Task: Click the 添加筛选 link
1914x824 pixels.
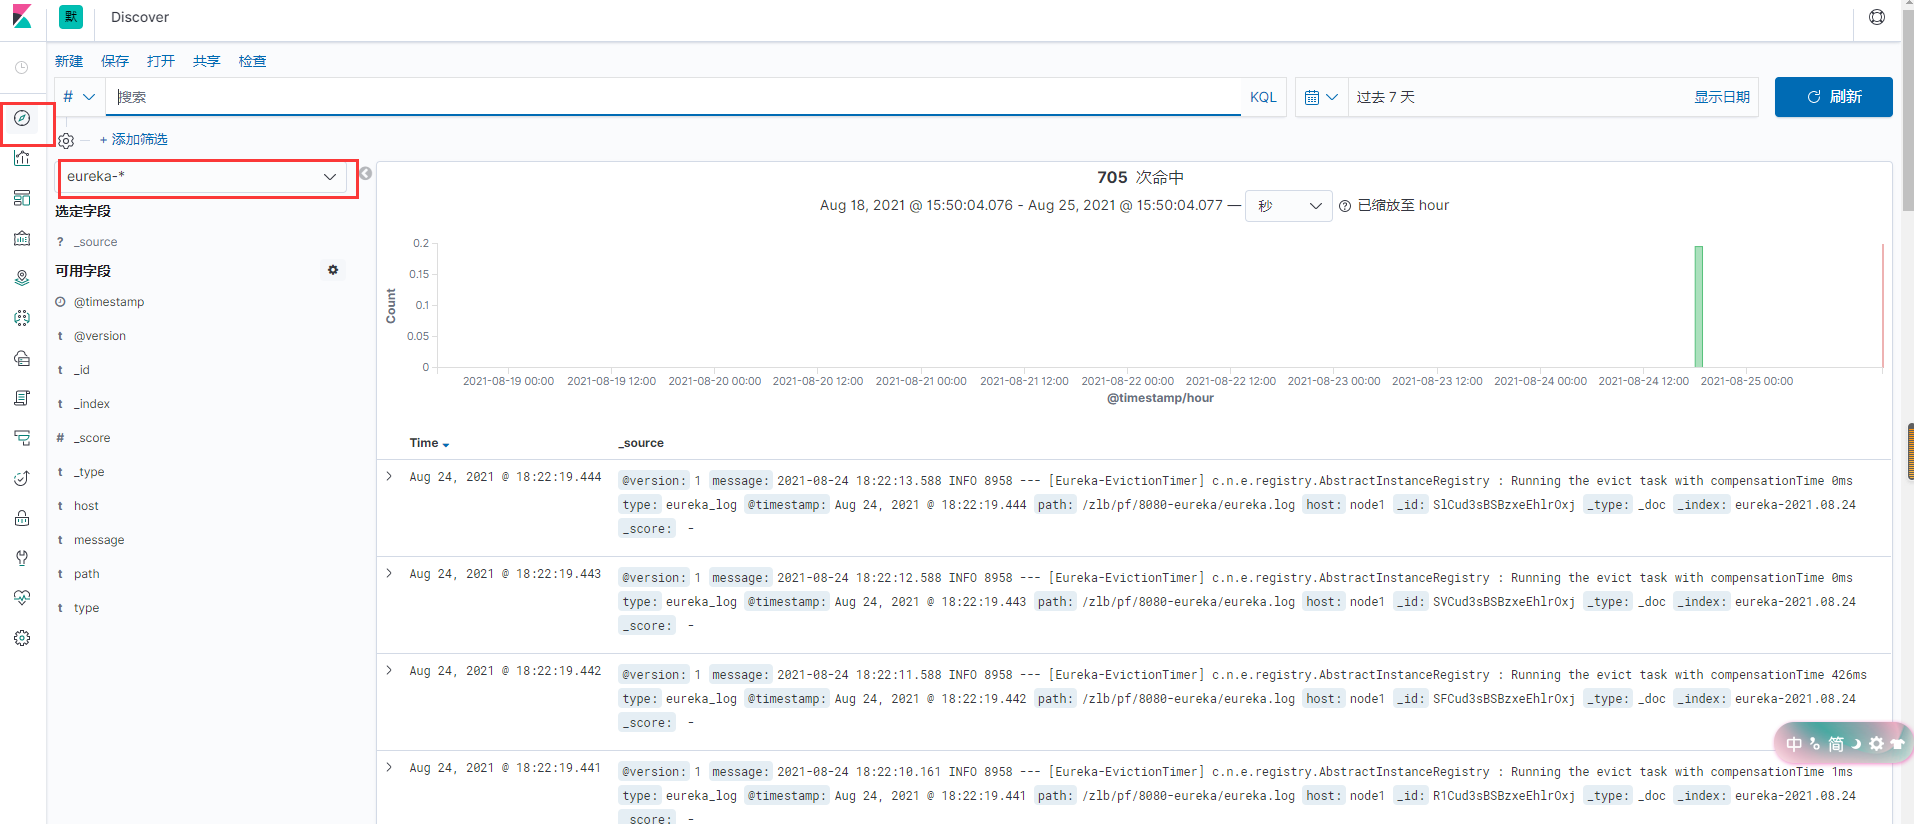Action: tap(133, 139)
